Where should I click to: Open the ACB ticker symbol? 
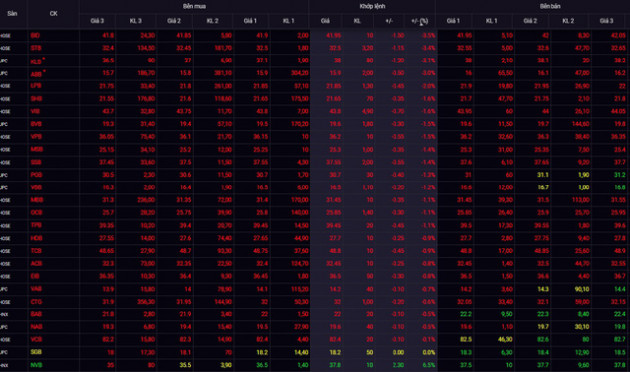36,264
